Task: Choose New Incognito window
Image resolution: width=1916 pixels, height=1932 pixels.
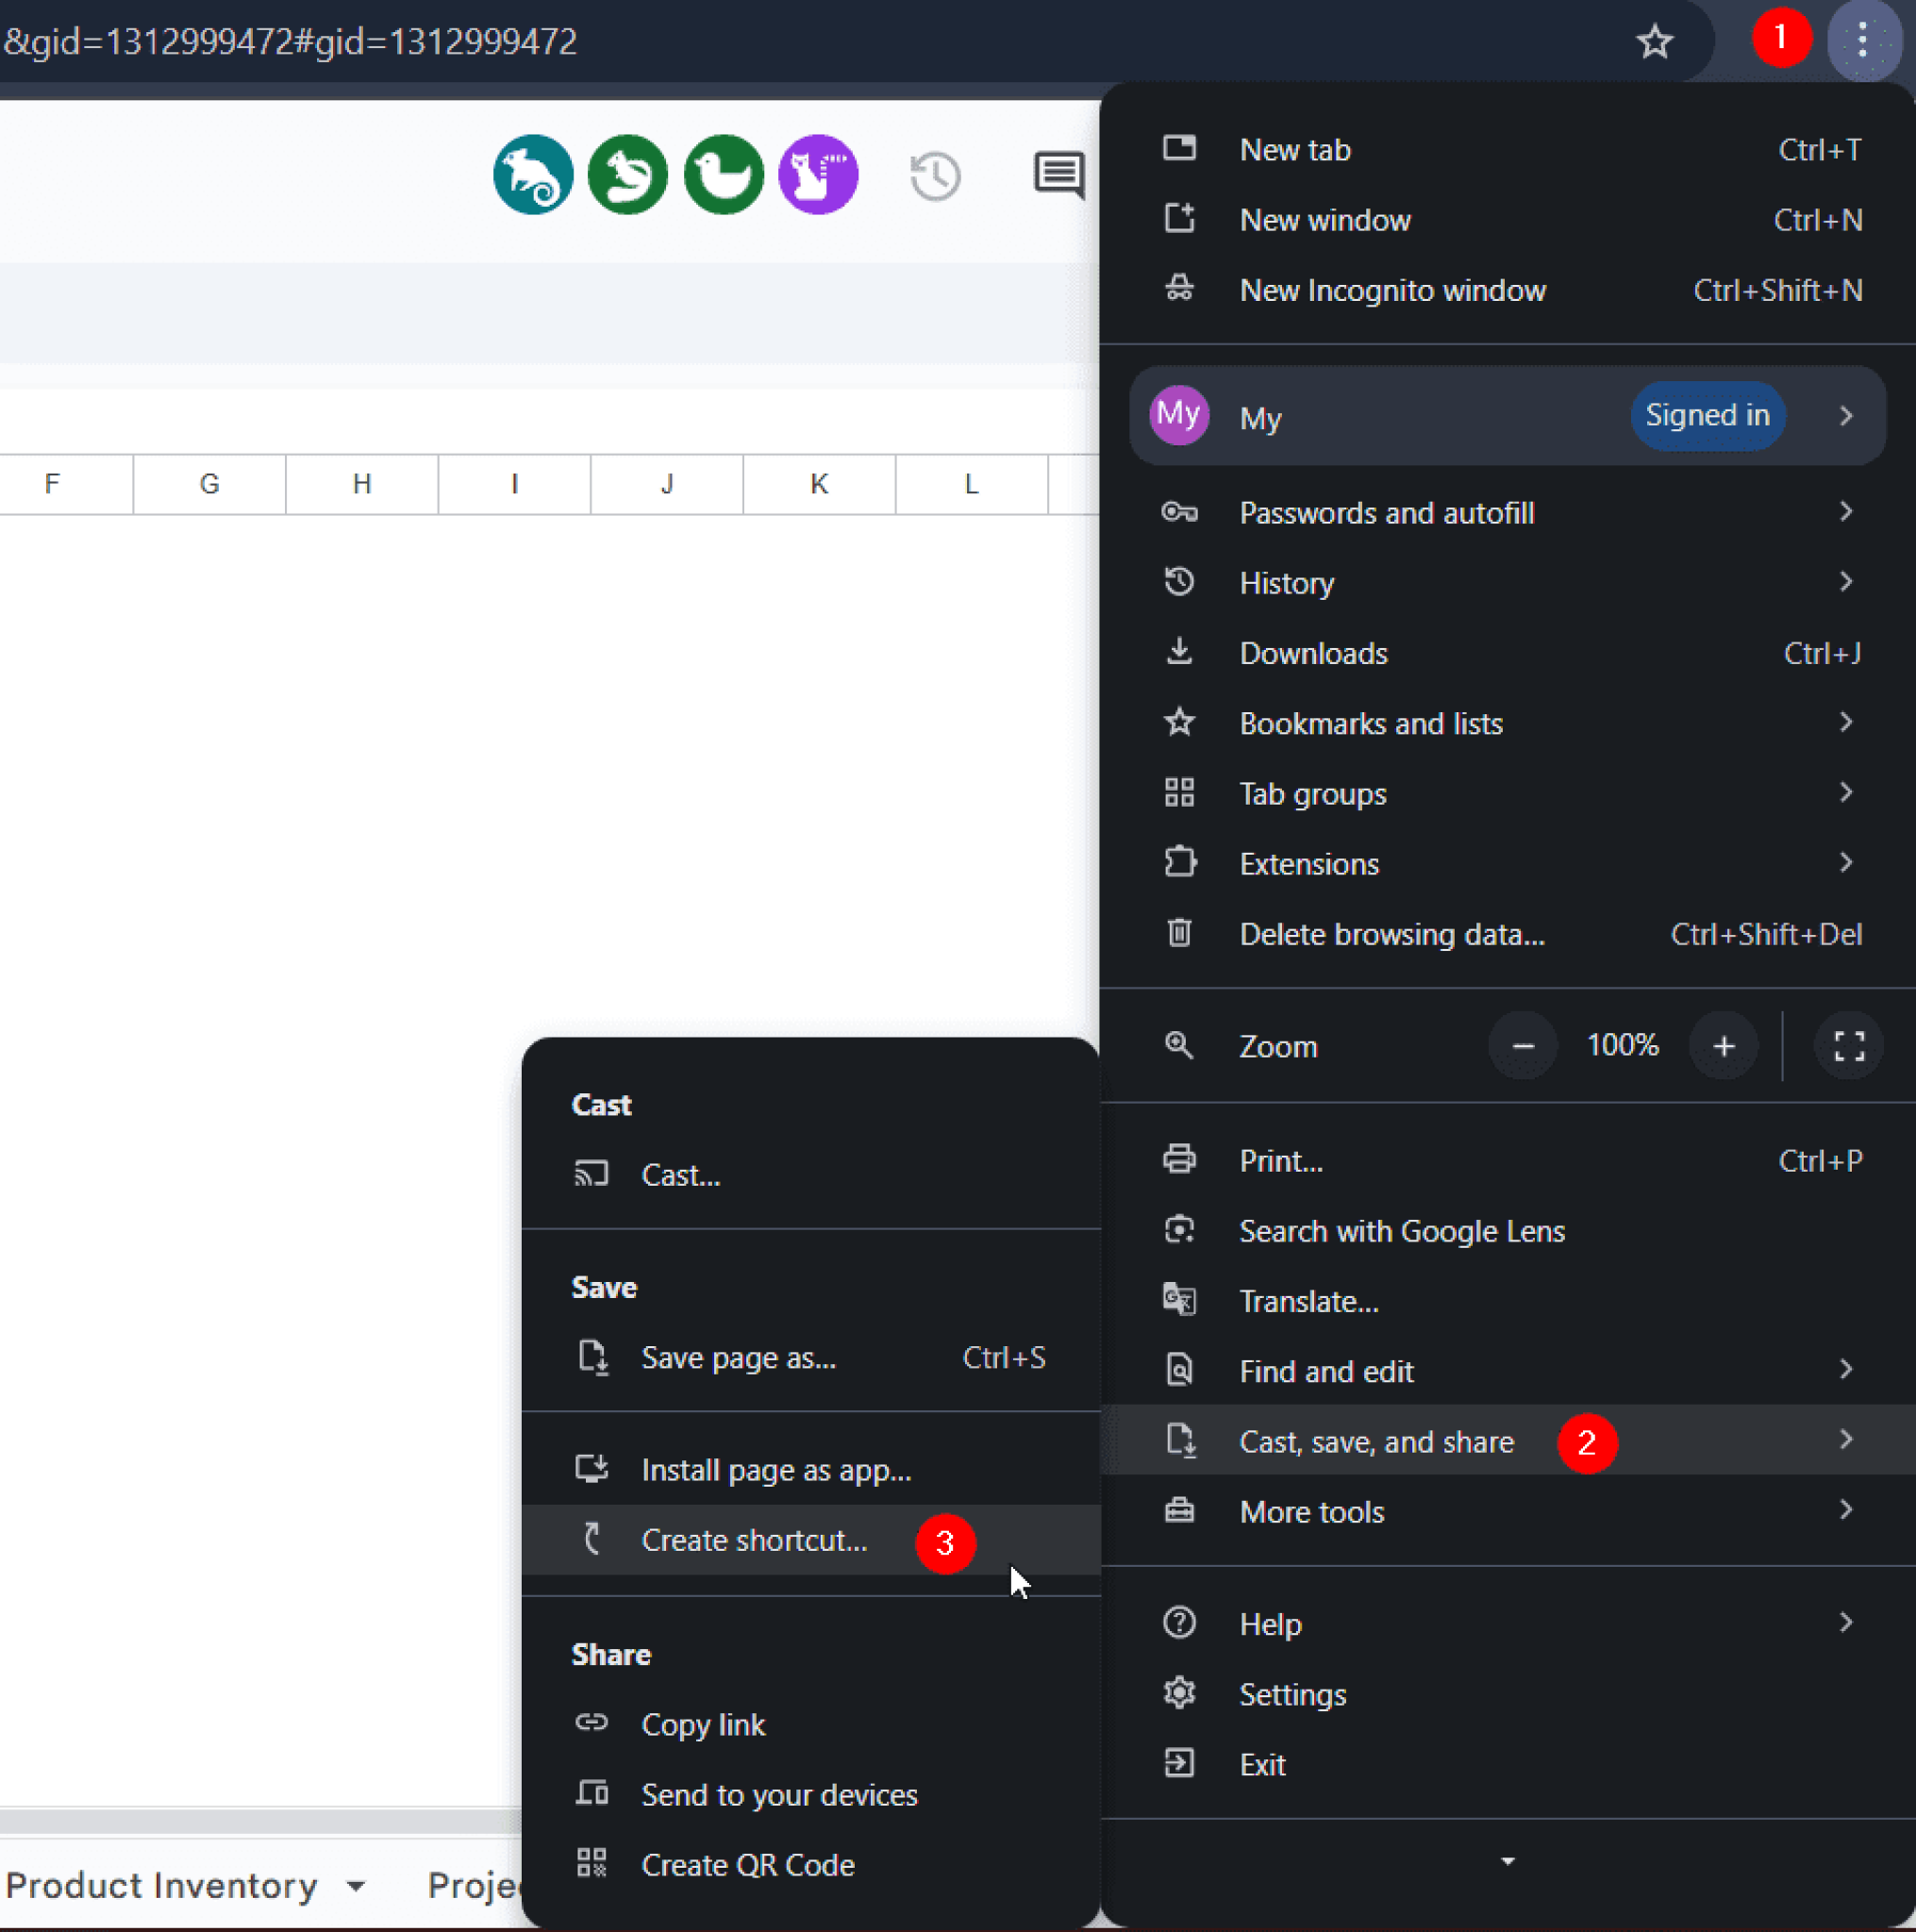Action: click(1392, 290)
